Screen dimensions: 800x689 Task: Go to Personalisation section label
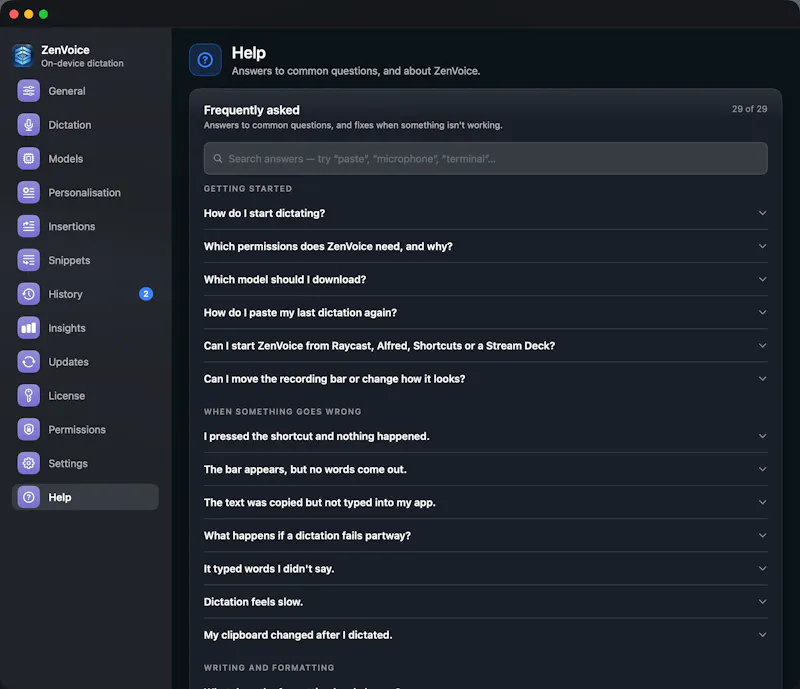click(85, 193)
